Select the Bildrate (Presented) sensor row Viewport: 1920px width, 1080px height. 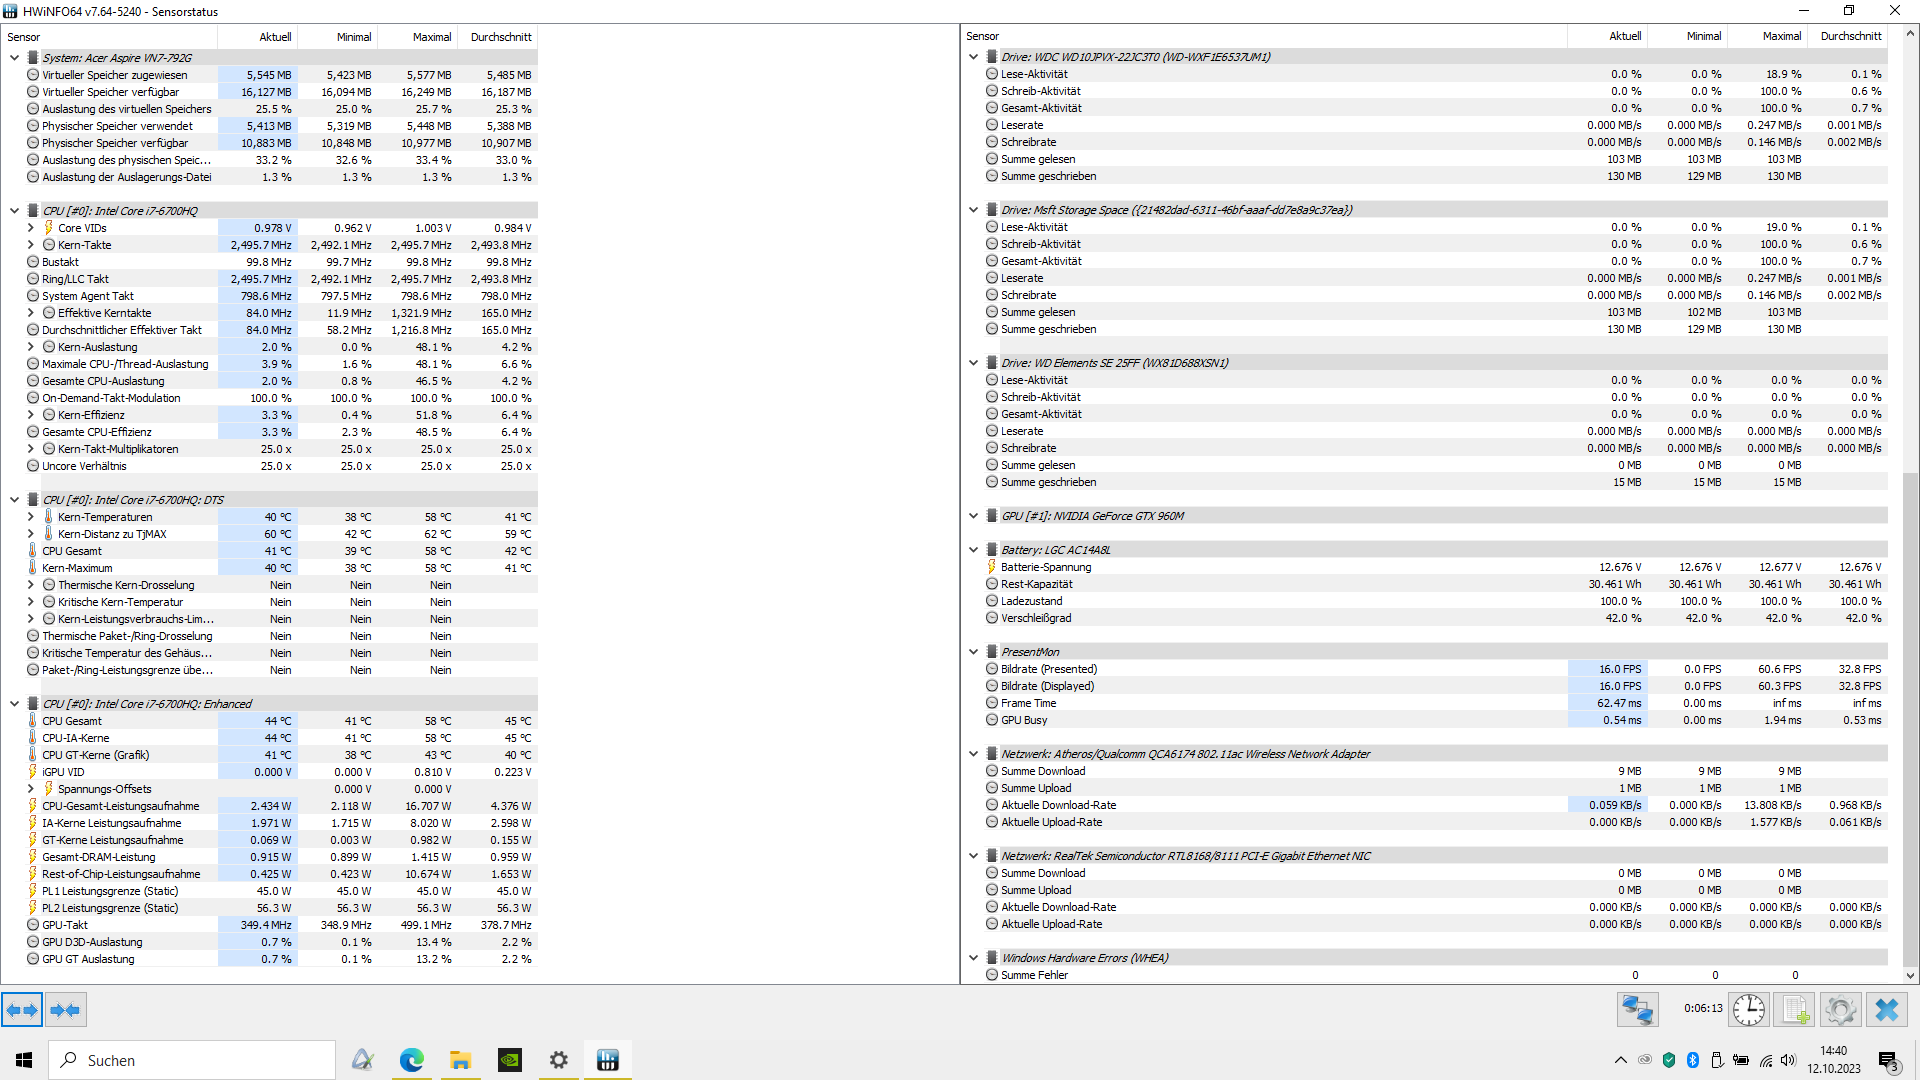click(x=1049, y=669)
